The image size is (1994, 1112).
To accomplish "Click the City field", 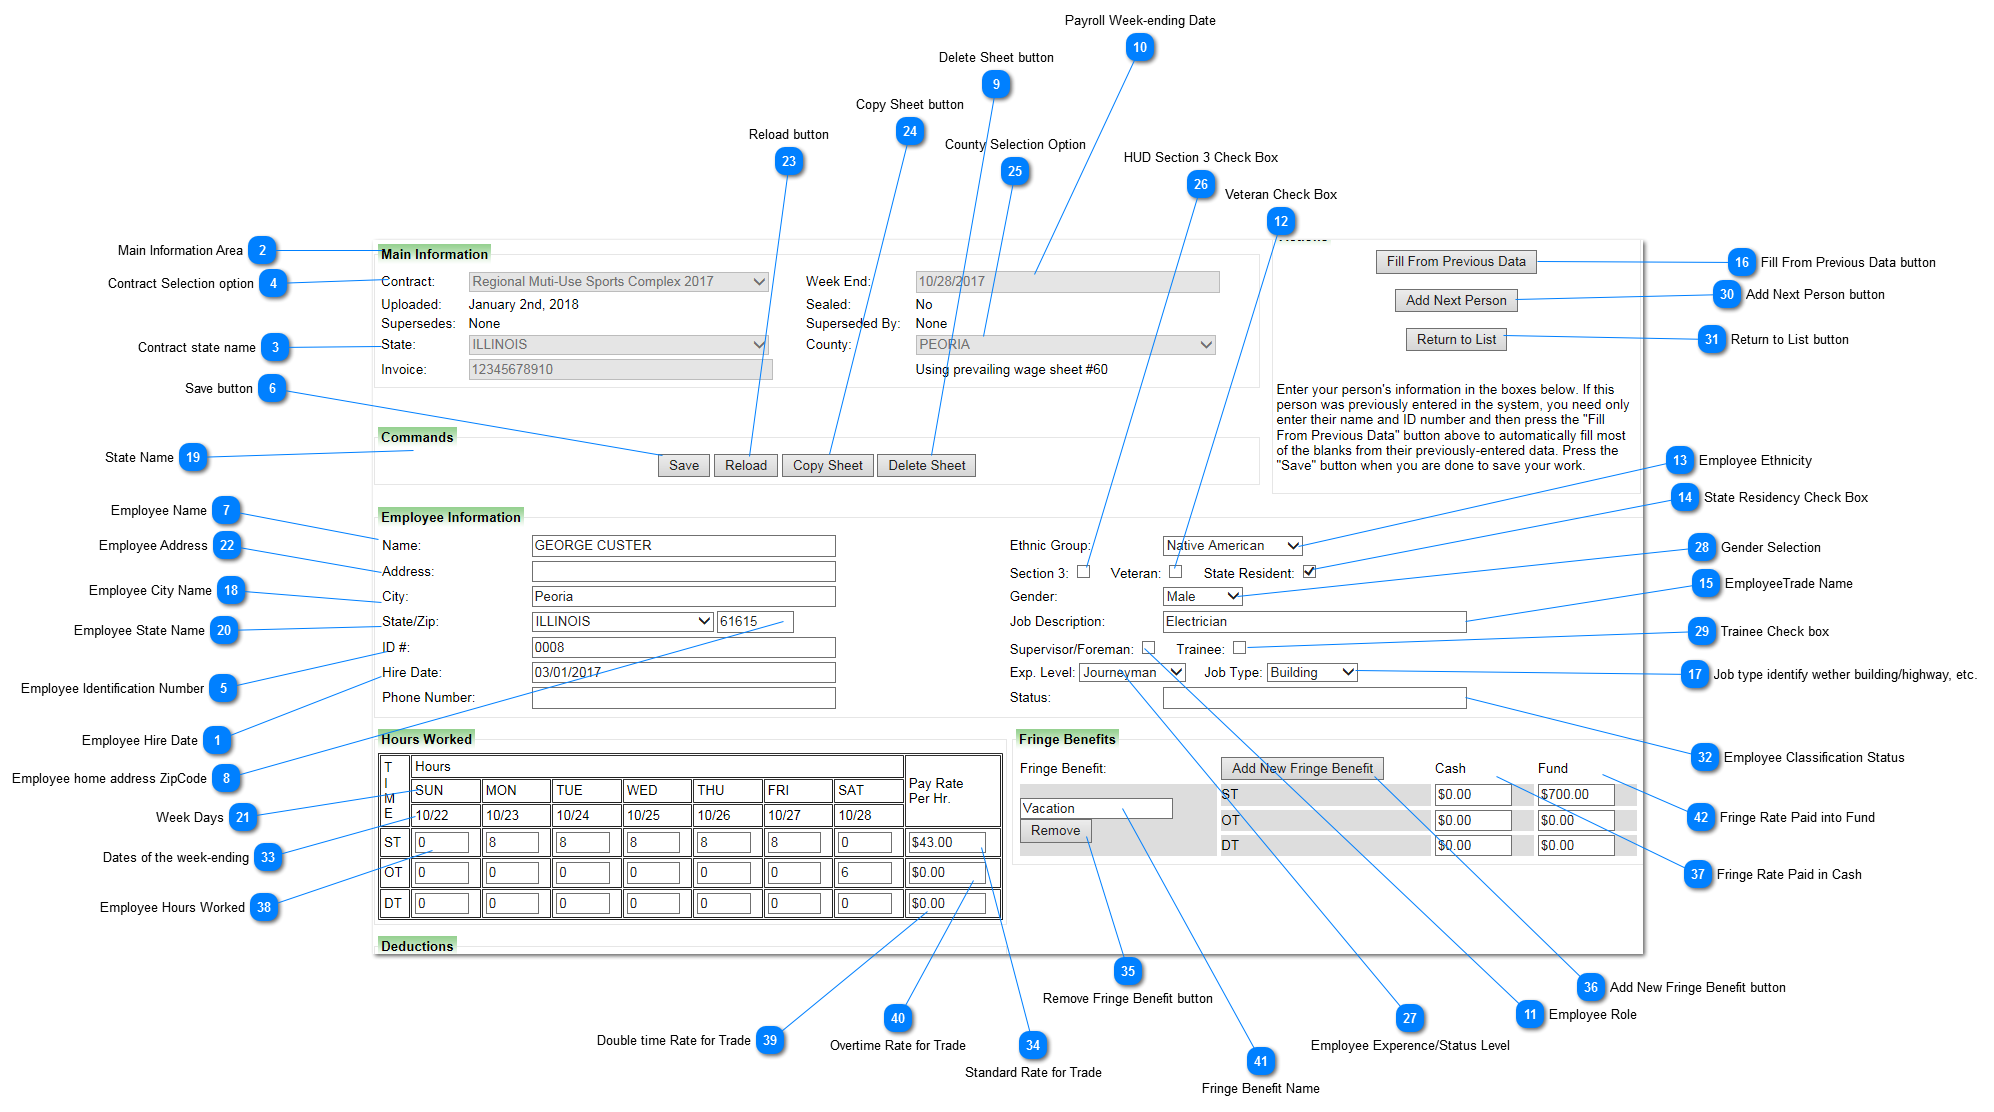I will click(x=684, y=596).
